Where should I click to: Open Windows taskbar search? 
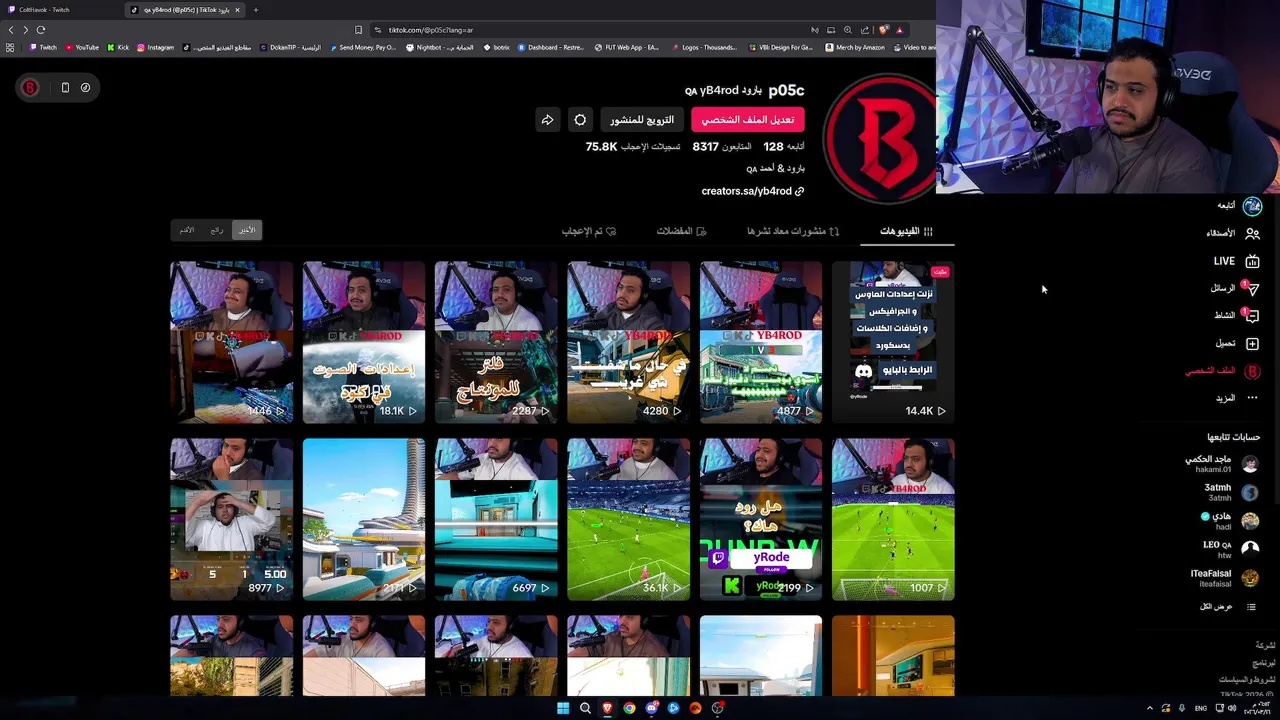[585, 708]
